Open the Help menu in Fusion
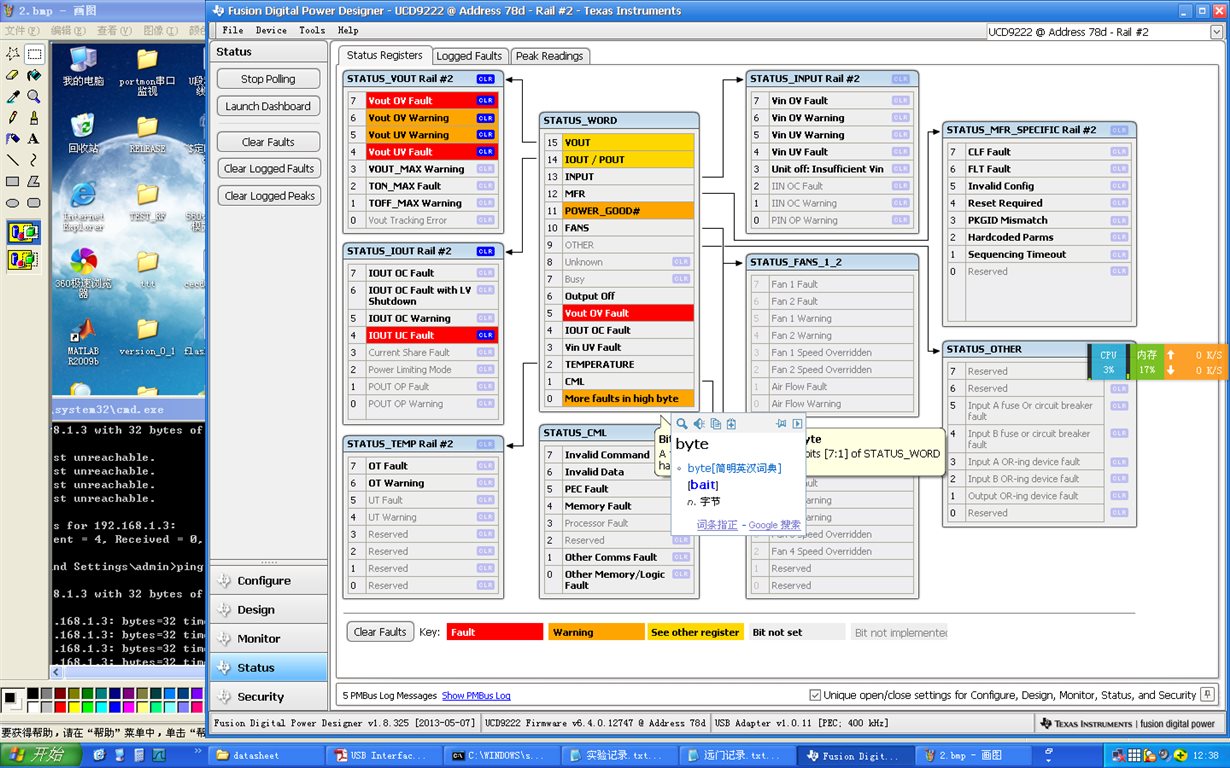The height and width of the screenshot is (768, 1230). point(348,30)
